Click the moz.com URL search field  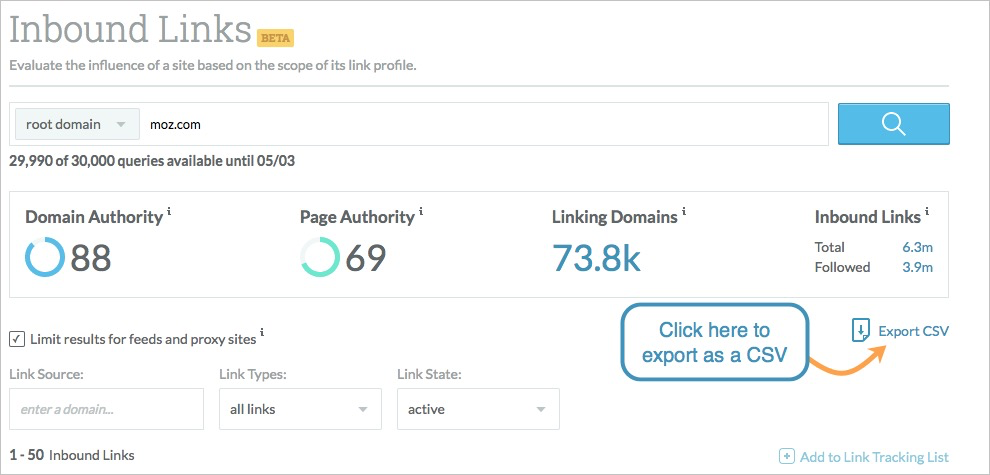tap(484, 124)
